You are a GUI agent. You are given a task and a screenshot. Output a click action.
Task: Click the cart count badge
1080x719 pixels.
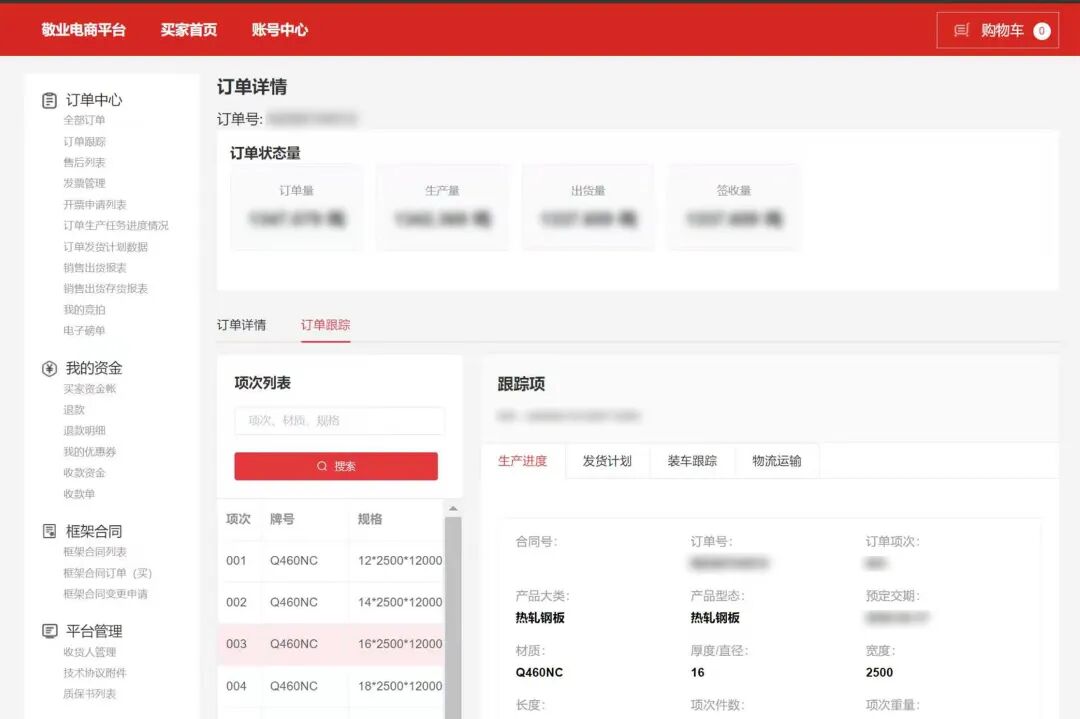(x=1041, y=31)
